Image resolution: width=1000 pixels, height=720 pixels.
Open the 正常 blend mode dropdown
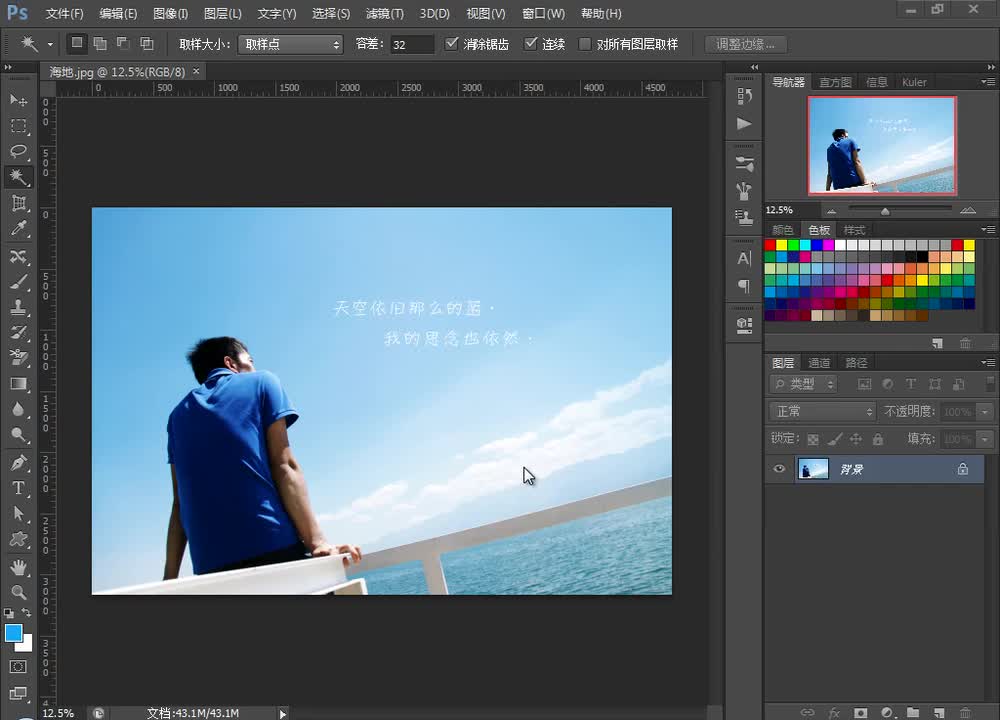click(x=824, y=411)
